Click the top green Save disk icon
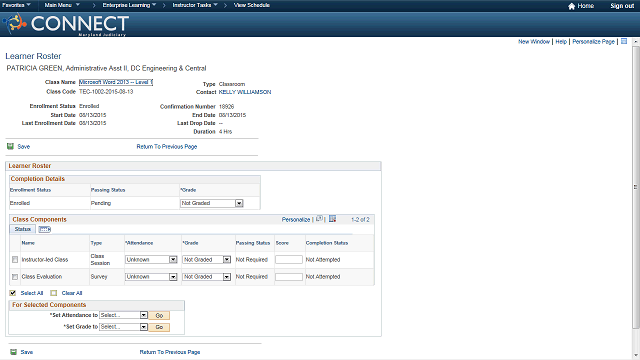The image size is (640, 360). (10, 146)
